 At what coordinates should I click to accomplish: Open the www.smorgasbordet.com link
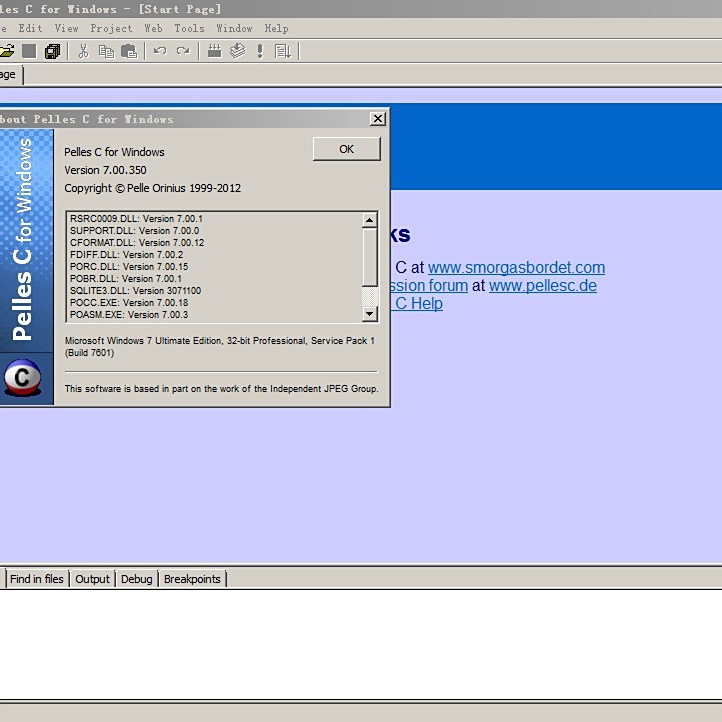pos(516,268)
